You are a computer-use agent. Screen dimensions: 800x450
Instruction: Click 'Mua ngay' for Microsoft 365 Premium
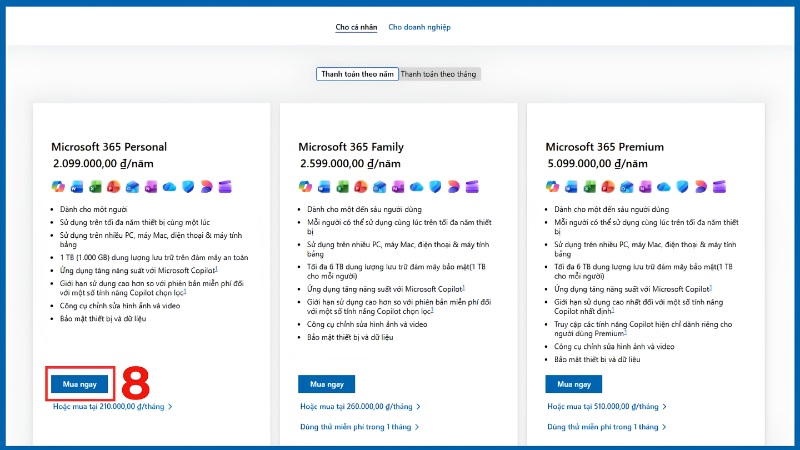tap(573, 384)
